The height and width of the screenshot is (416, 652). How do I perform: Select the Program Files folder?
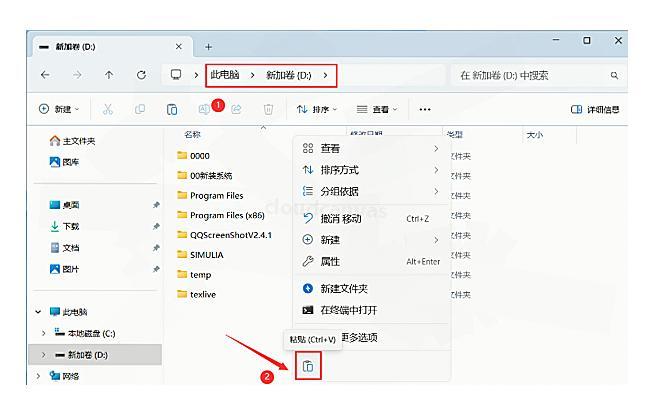(210, 196)
